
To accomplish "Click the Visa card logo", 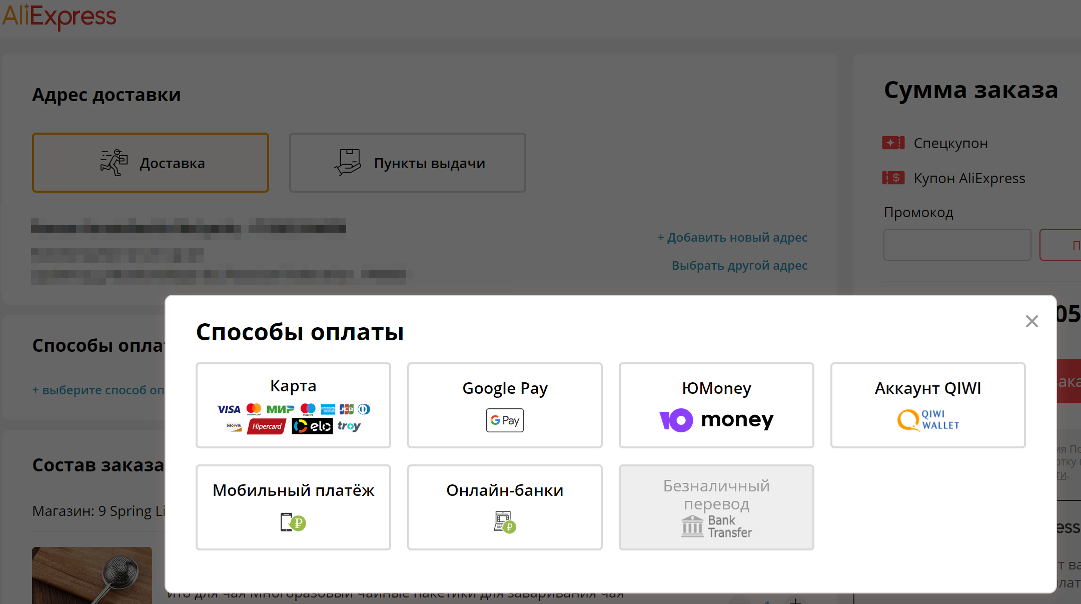I will click(229, 409).
